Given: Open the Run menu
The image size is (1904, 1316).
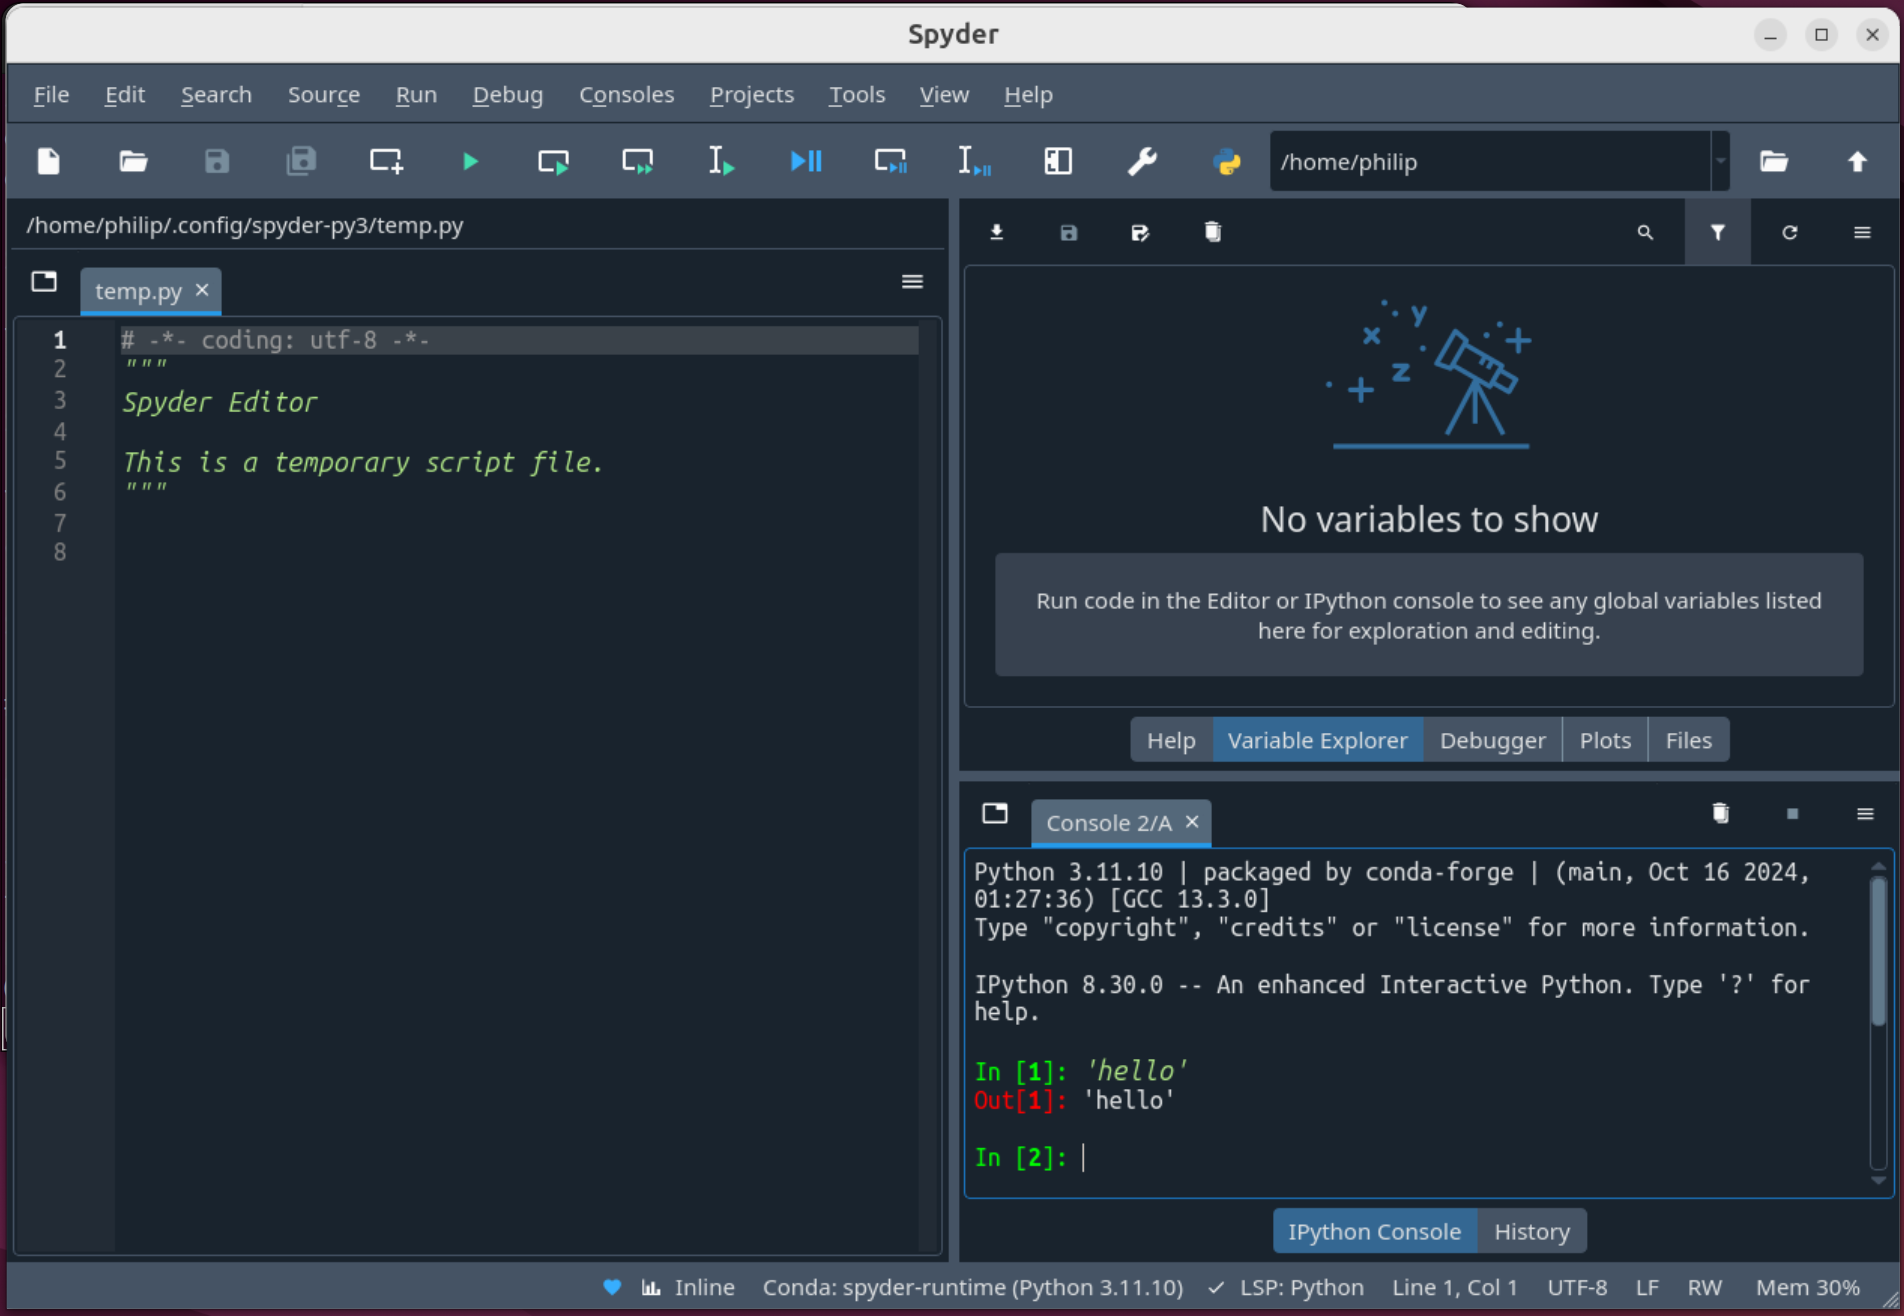Looking at the screenshot, I should coord(416,94).
